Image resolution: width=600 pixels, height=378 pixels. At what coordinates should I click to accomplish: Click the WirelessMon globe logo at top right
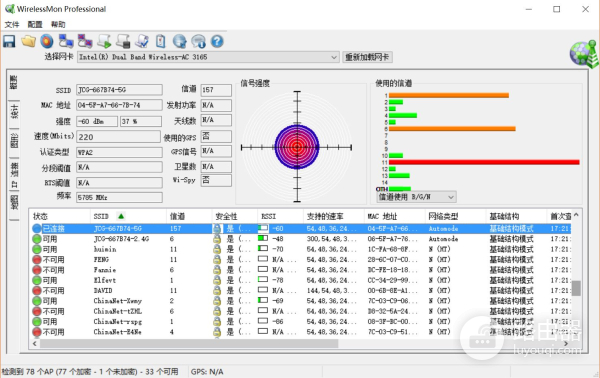click(584, 54)
